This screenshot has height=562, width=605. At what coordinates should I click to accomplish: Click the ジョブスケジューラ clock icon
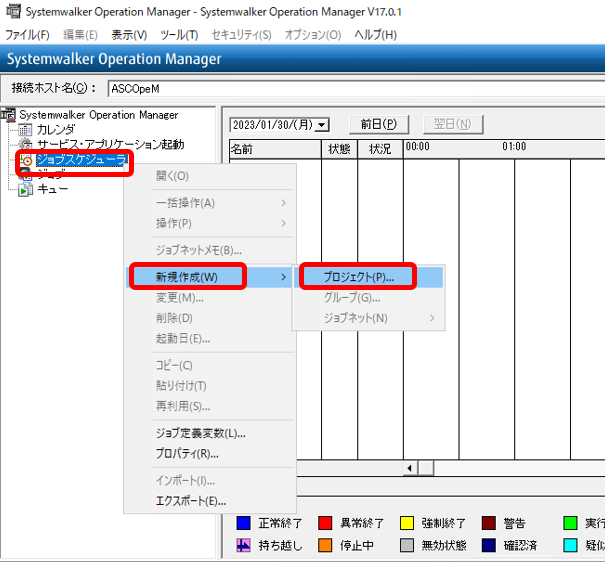pos(26,160)
